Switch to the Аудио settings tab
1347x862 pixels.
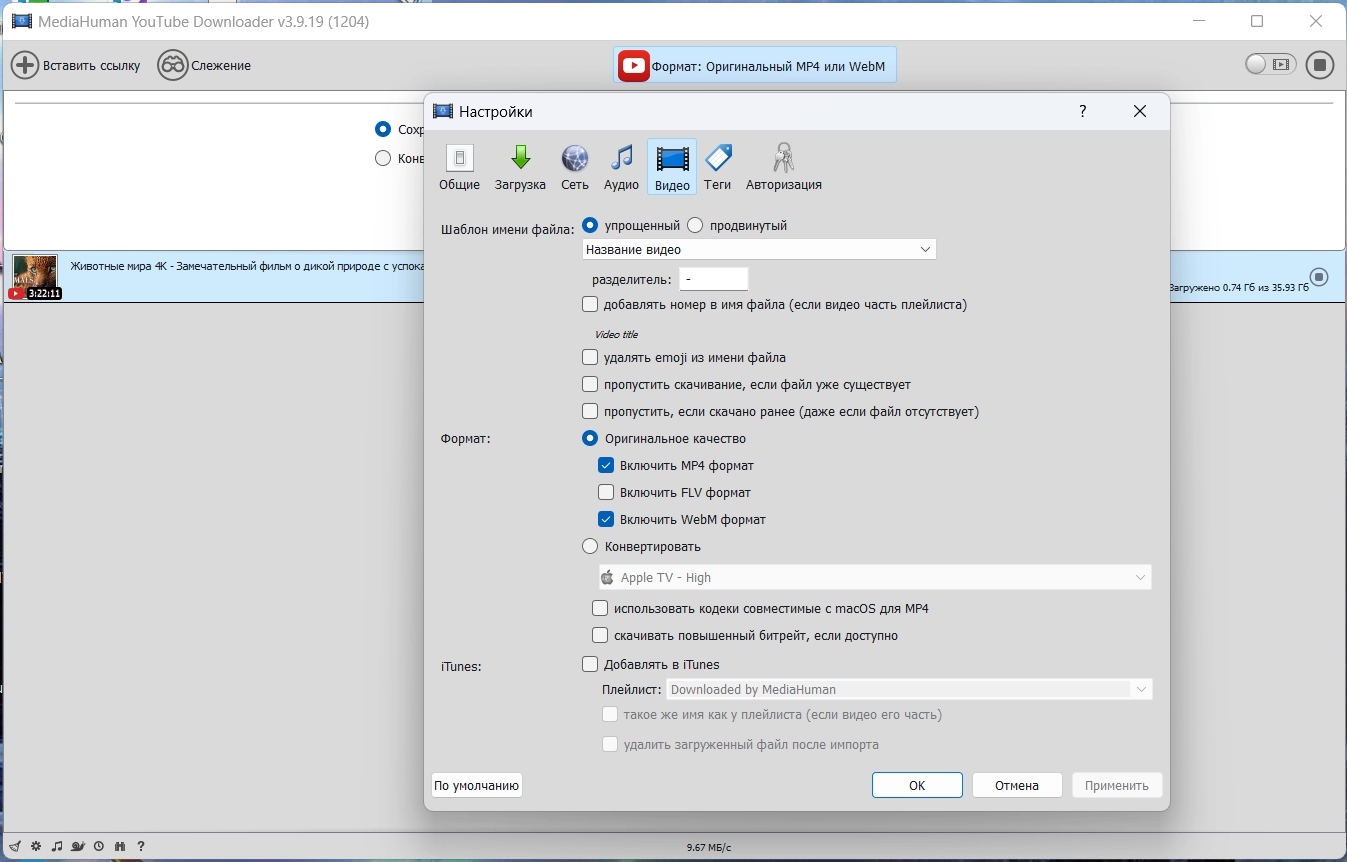(x=621, y=167)
